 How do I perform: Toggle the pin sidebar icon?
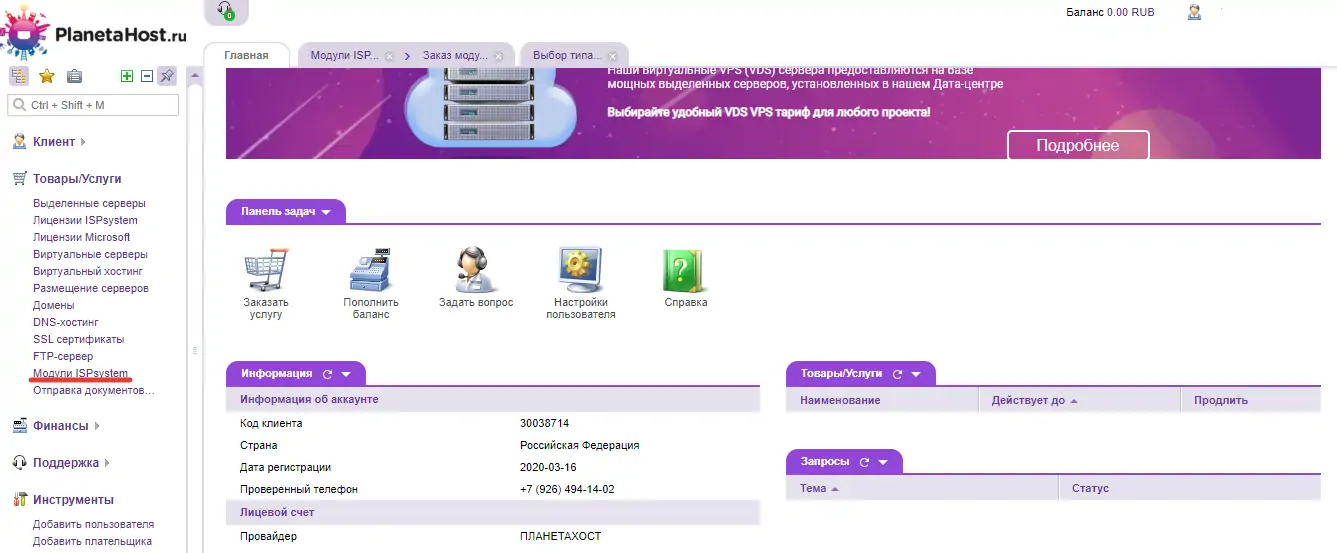tap(167, 76)
